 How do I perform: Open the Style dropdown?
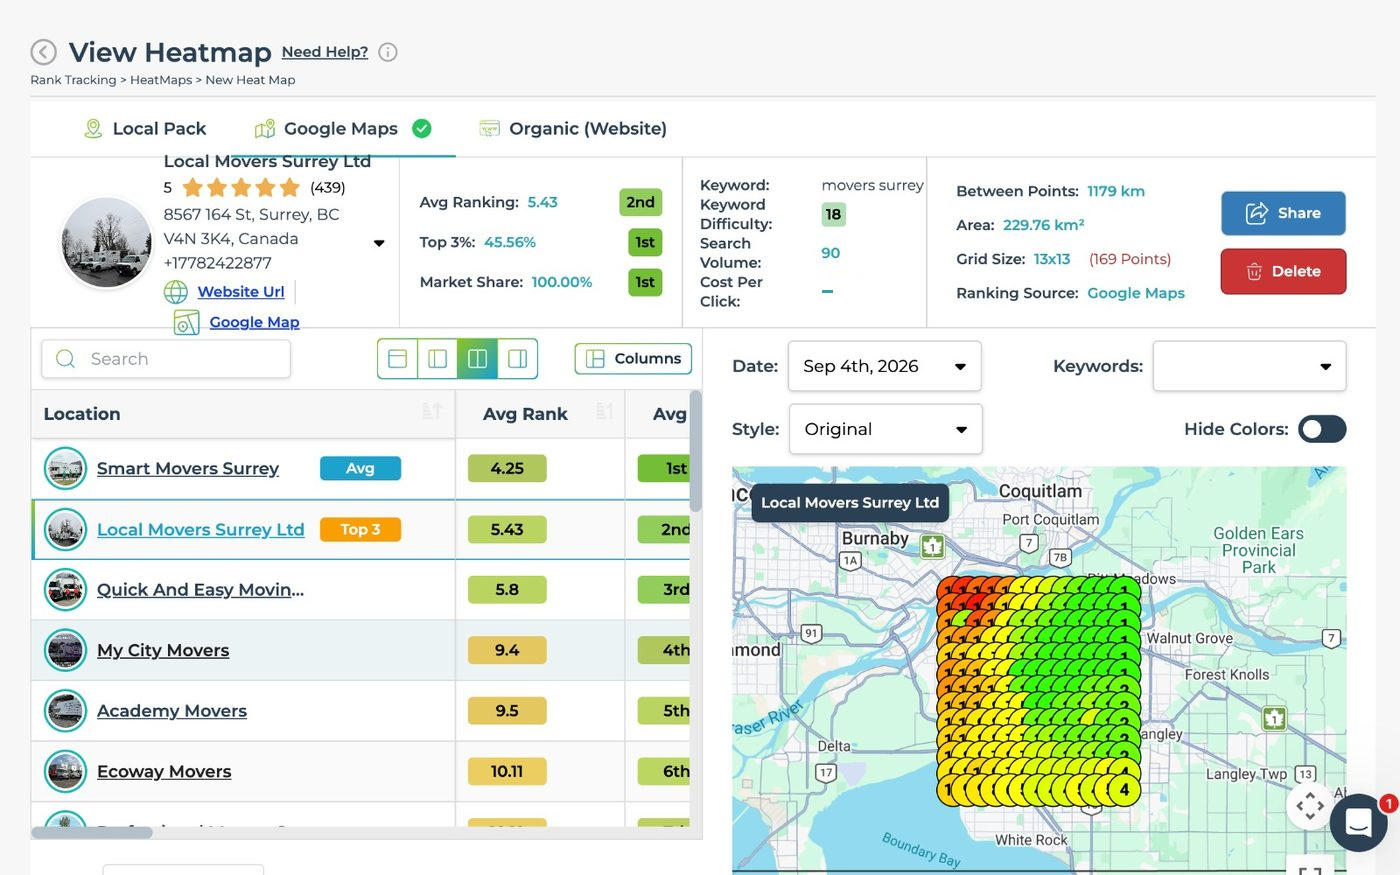coord(886,429)
